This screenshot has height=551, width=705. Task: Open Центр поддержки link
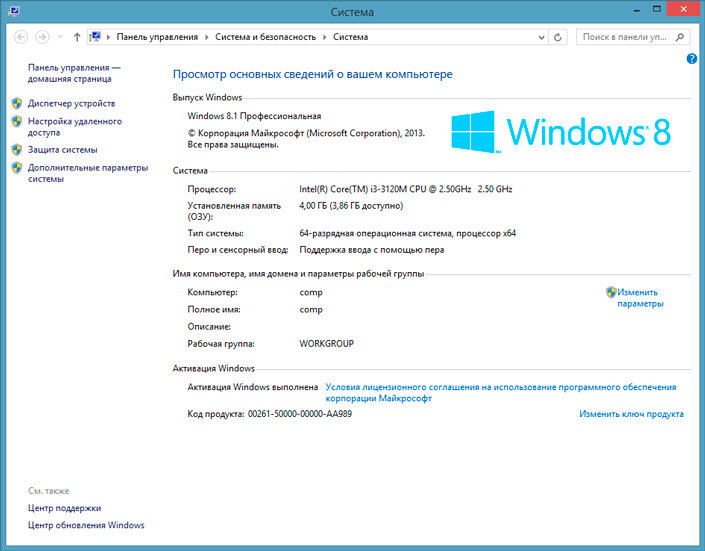pyautogui.click(x=64, y=508)
